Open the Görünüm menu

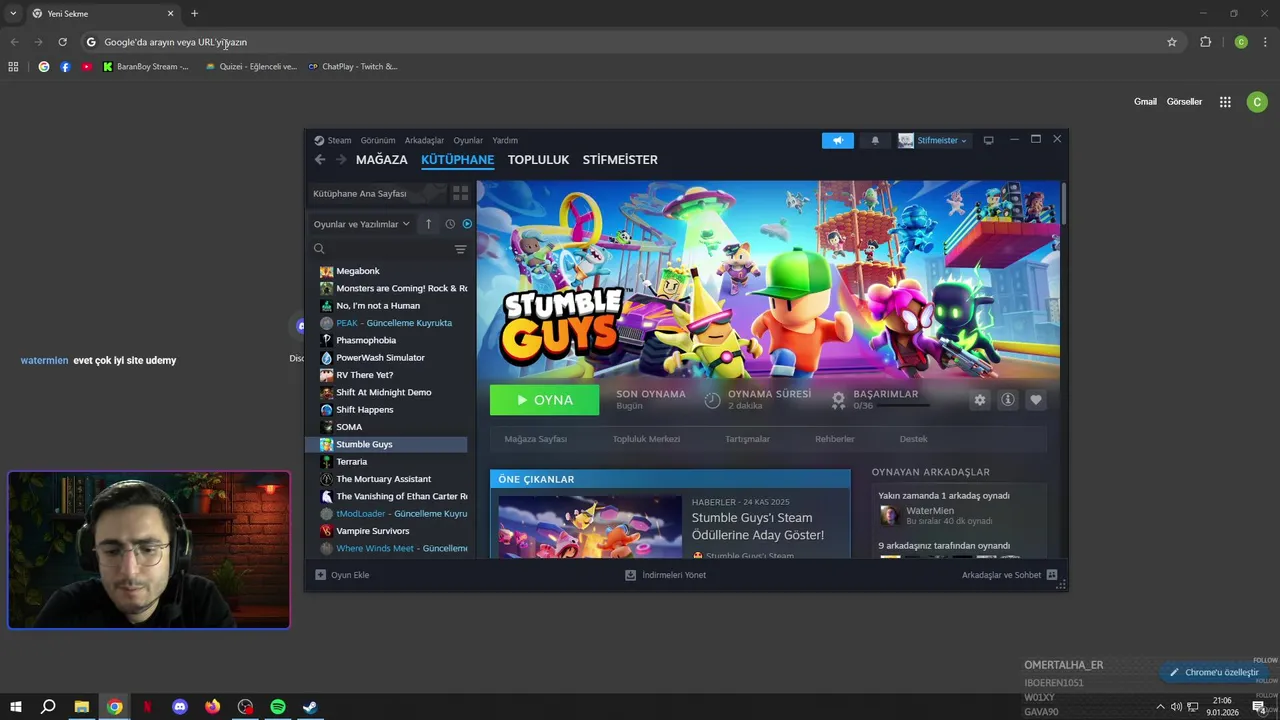(378, 140)
